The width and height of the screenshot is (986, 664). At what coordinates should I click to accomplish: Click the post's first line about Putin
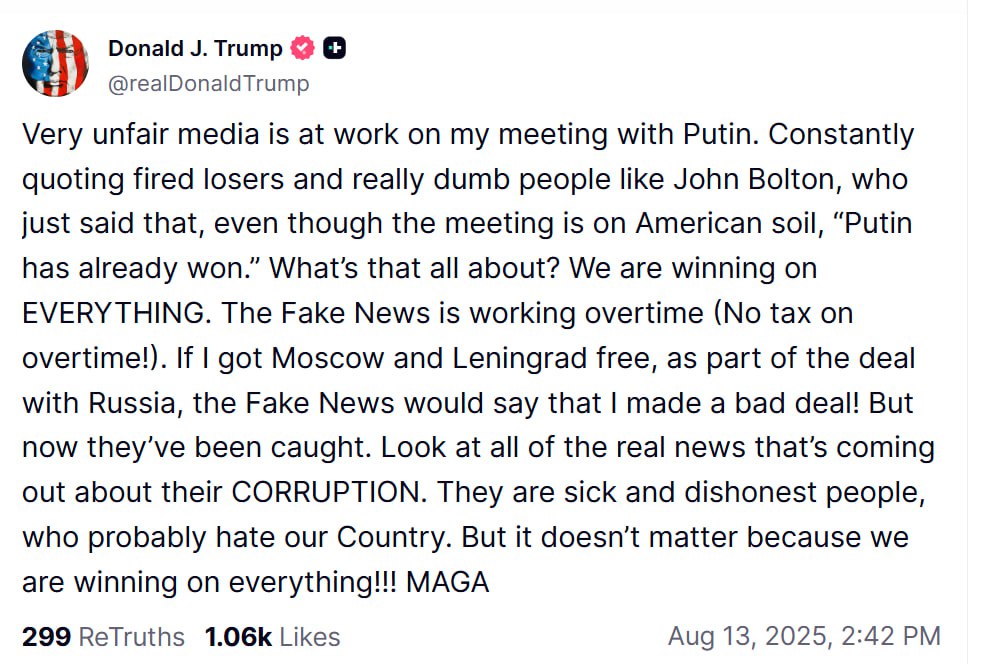(x=468, y=135)
